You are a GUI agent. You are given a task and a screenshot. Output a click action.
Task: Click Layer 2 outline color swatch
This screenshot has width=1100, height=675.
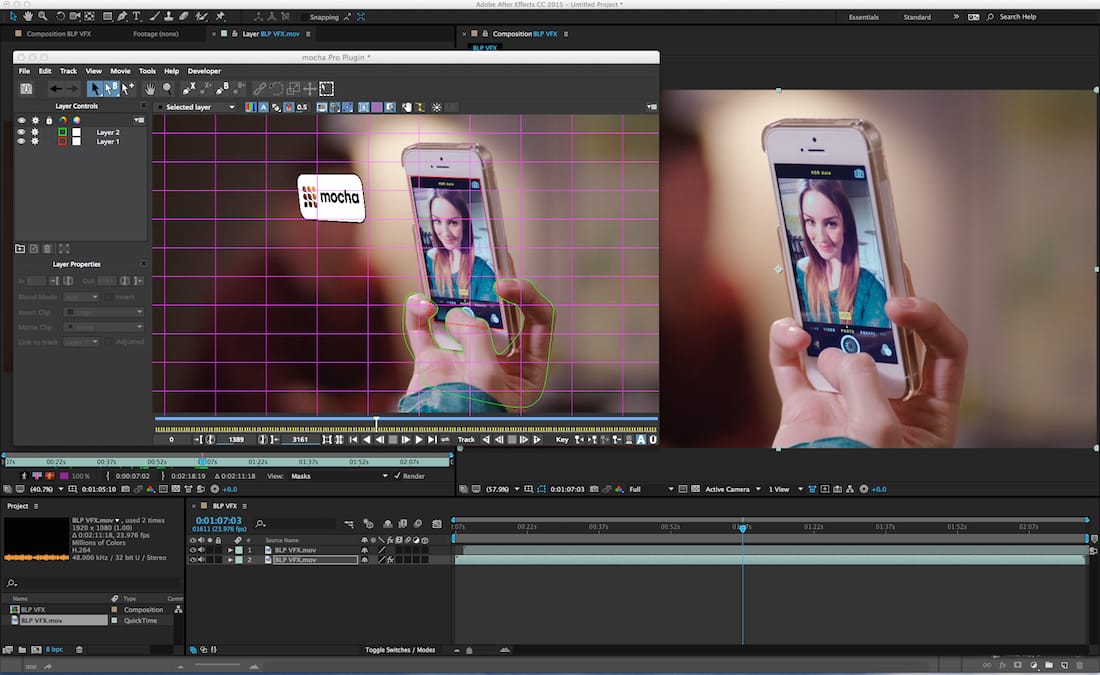coord(62,132)
